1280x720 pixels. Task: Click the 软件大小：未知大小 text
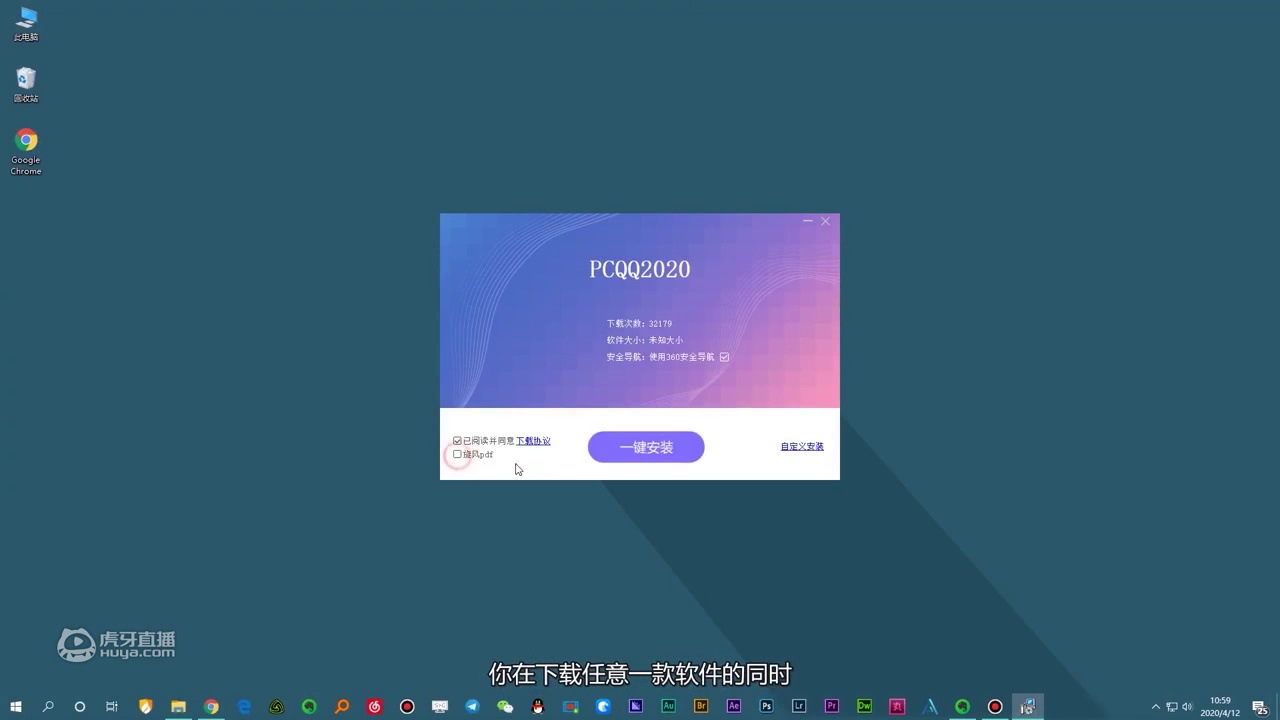coord(644,340)
